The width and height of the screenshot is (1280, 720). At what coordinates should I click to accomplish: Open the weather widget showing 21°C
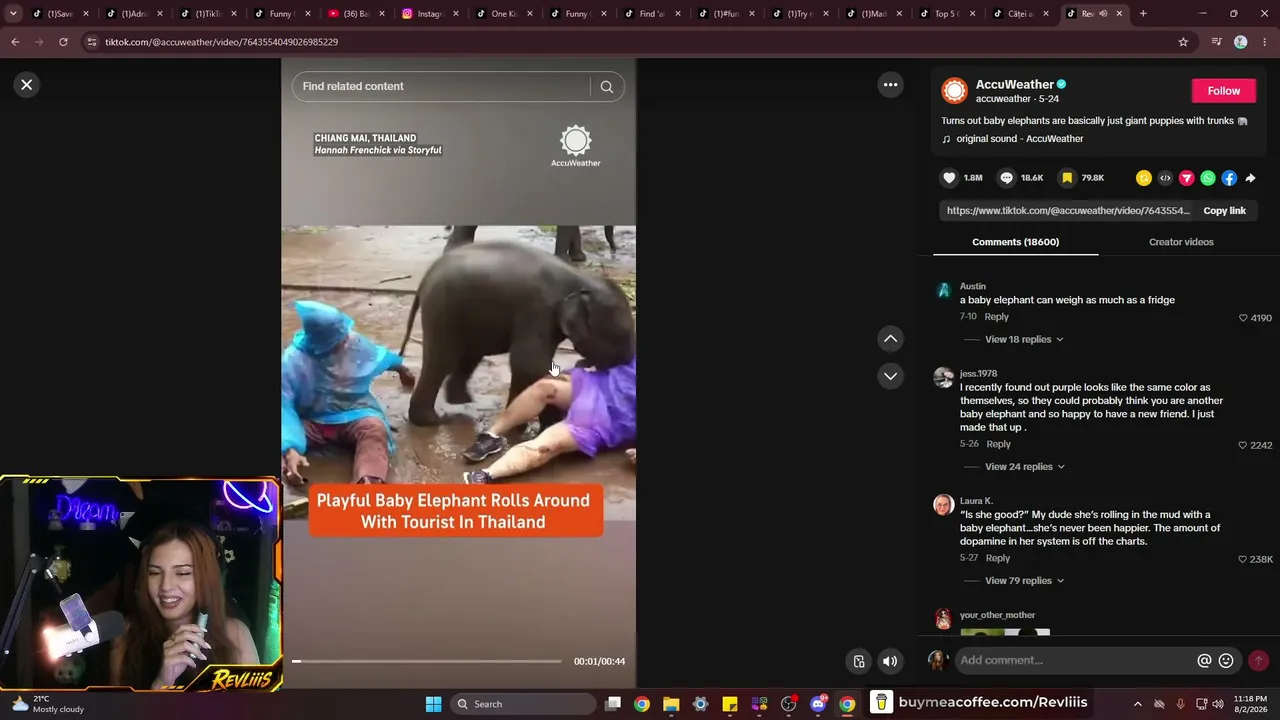47,704
